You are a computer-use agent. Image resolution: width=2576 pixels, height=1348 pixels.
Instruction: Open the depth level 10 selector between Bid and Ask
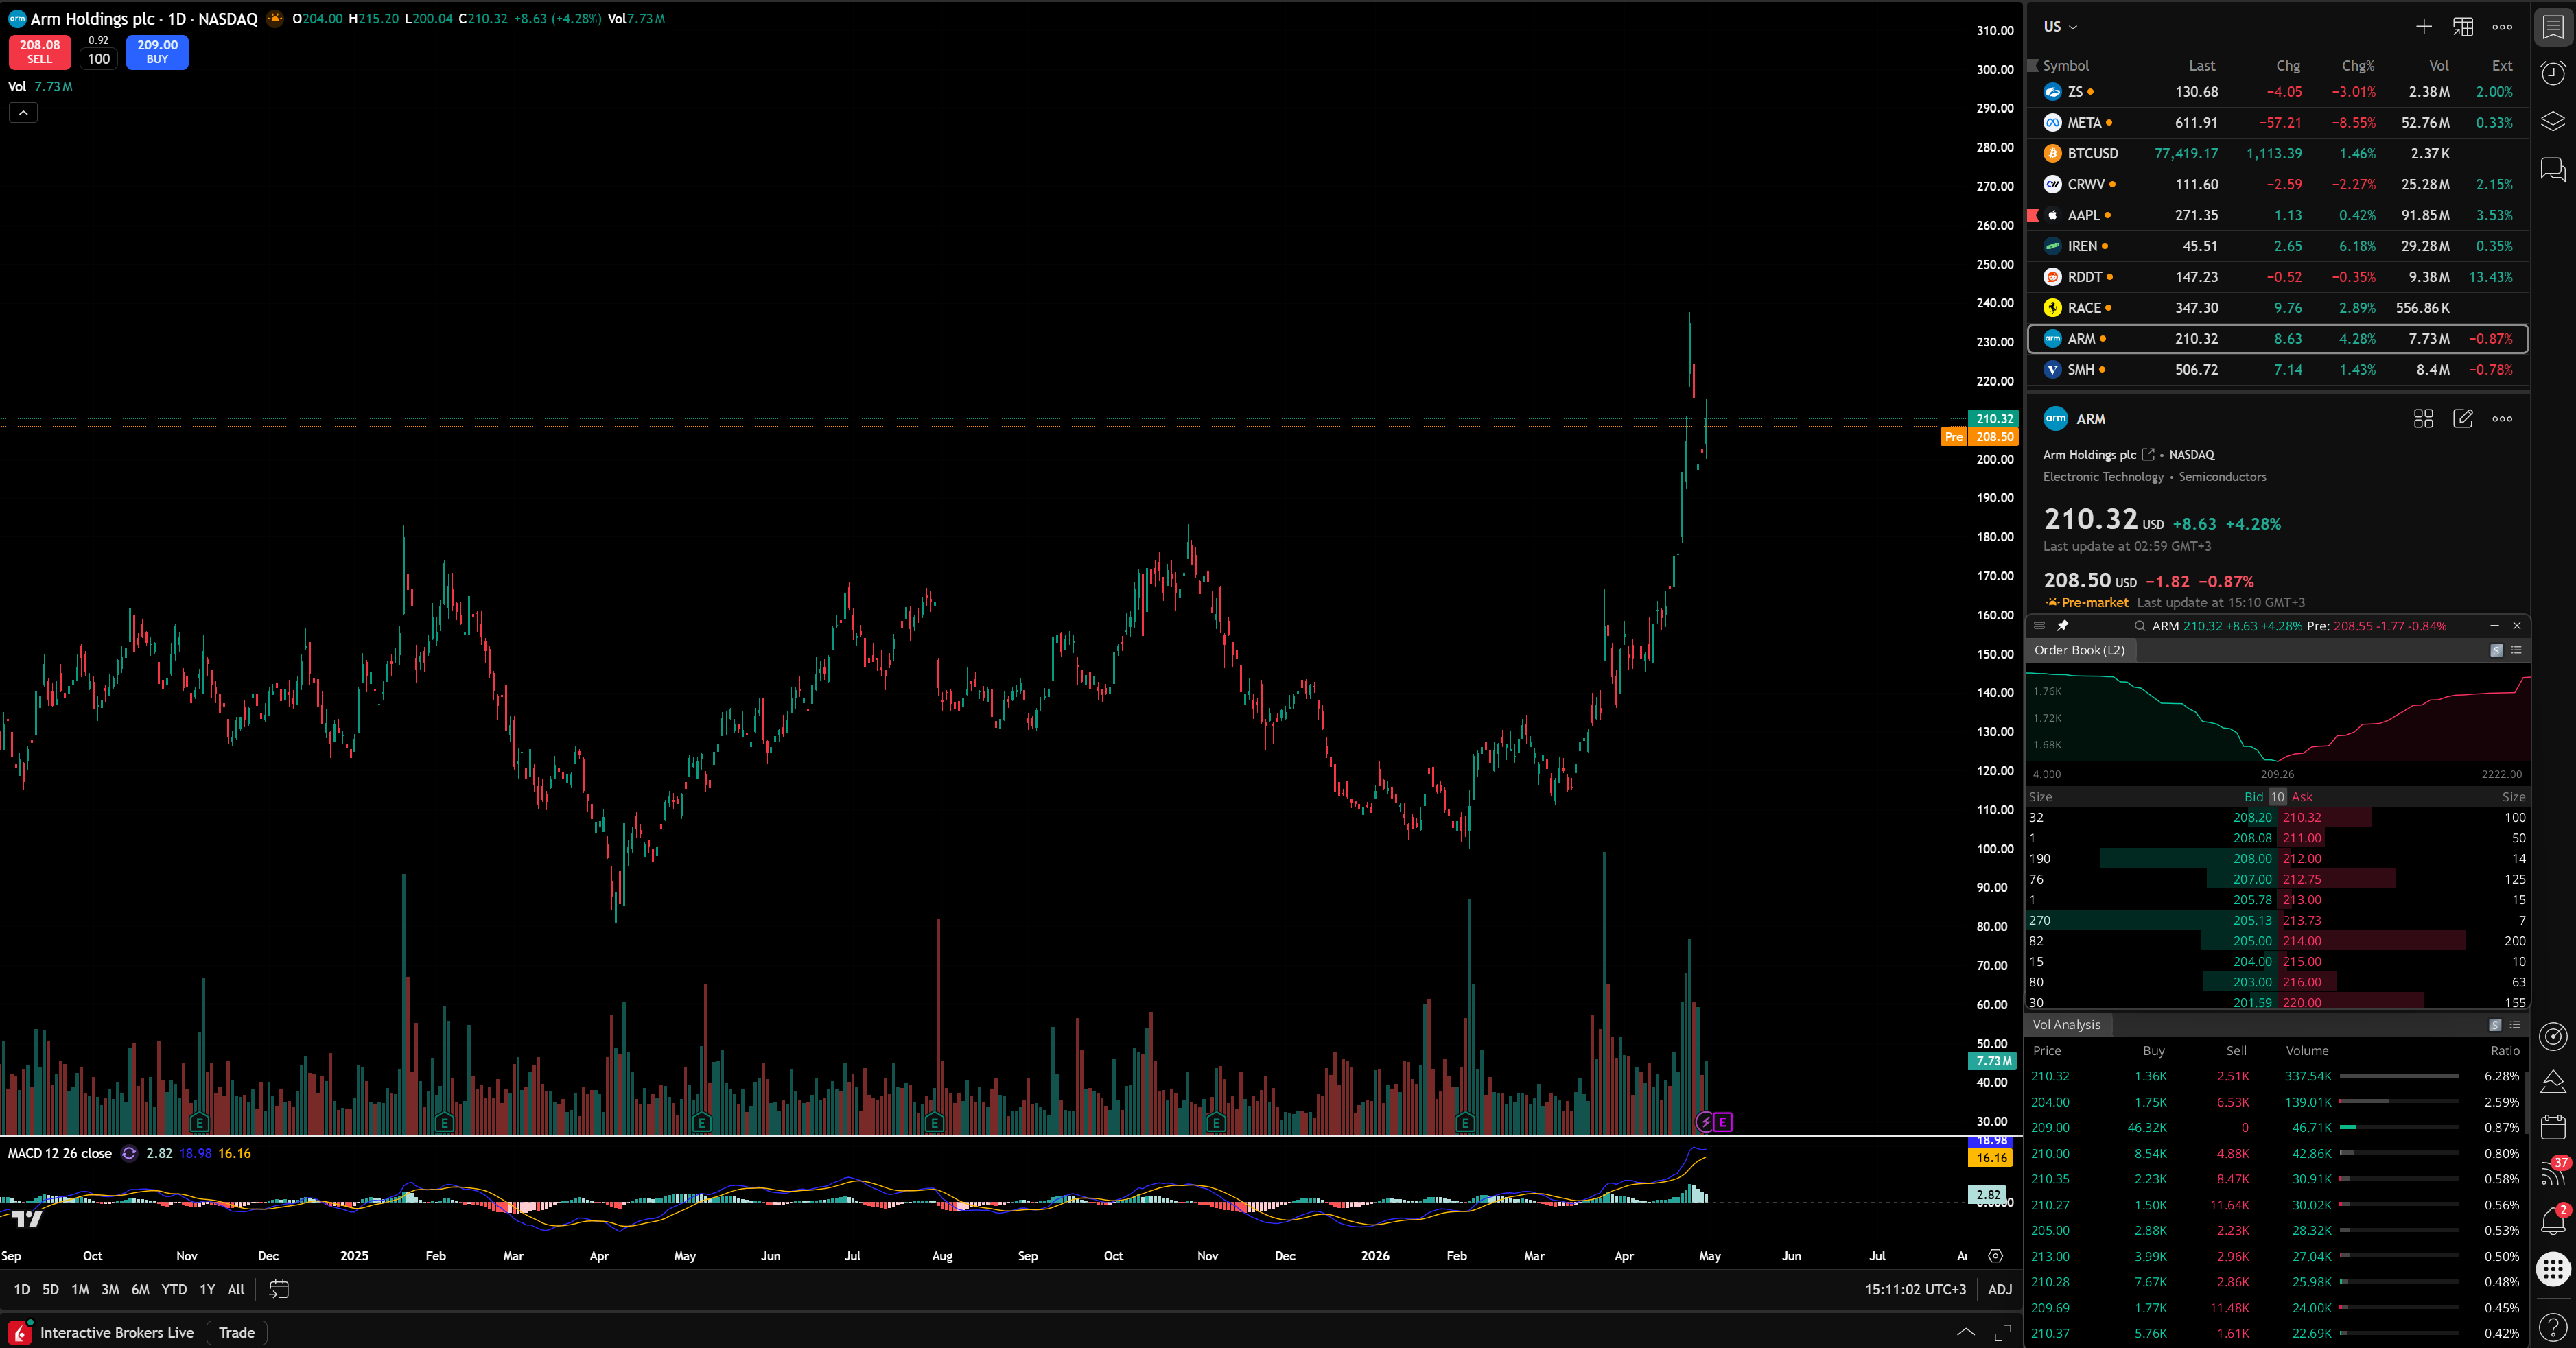pyautogui.click(x=2277, y=797)
